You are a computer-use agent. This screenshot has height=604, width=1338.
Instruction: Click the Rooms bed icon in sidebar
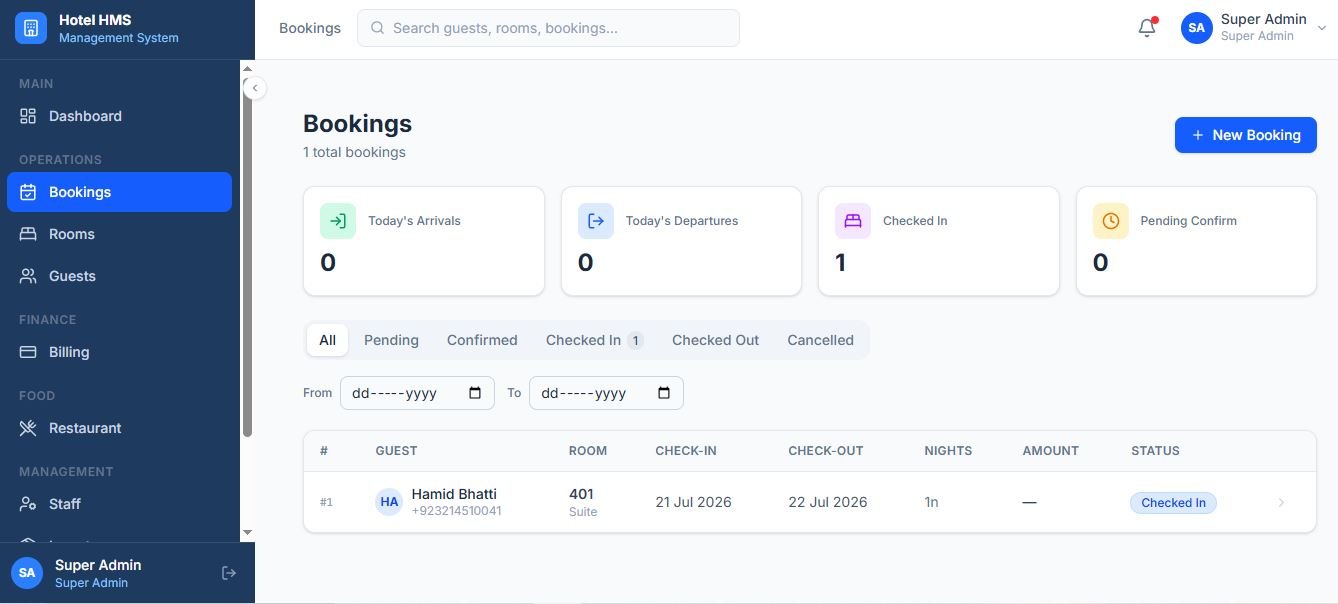point(28,234)
